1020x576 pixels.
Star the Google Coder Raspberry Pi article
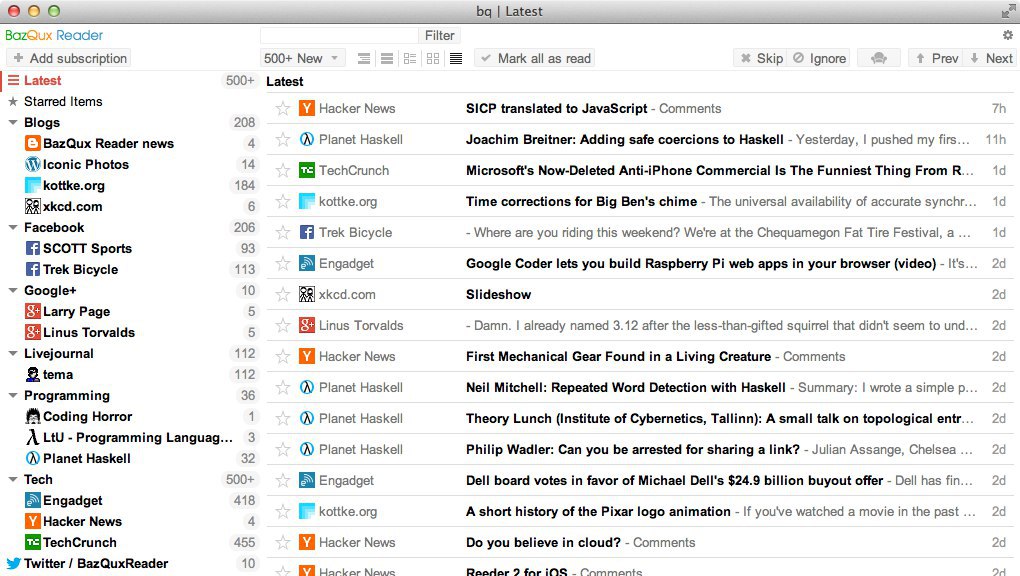pos(282,264)
